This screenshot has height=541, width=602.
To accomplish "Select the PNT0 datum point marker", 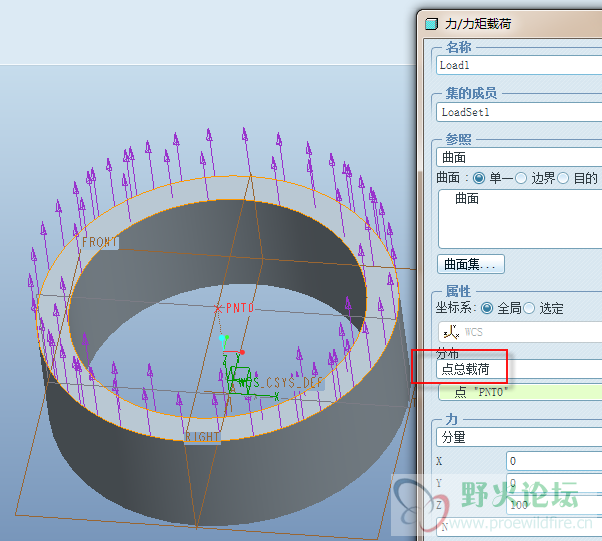I will pyautogui.click(x=219, y=308).
